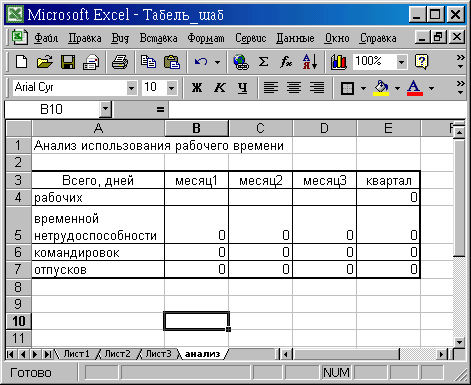Launch the Chart Wizard icon

click(x=338, y=62)
